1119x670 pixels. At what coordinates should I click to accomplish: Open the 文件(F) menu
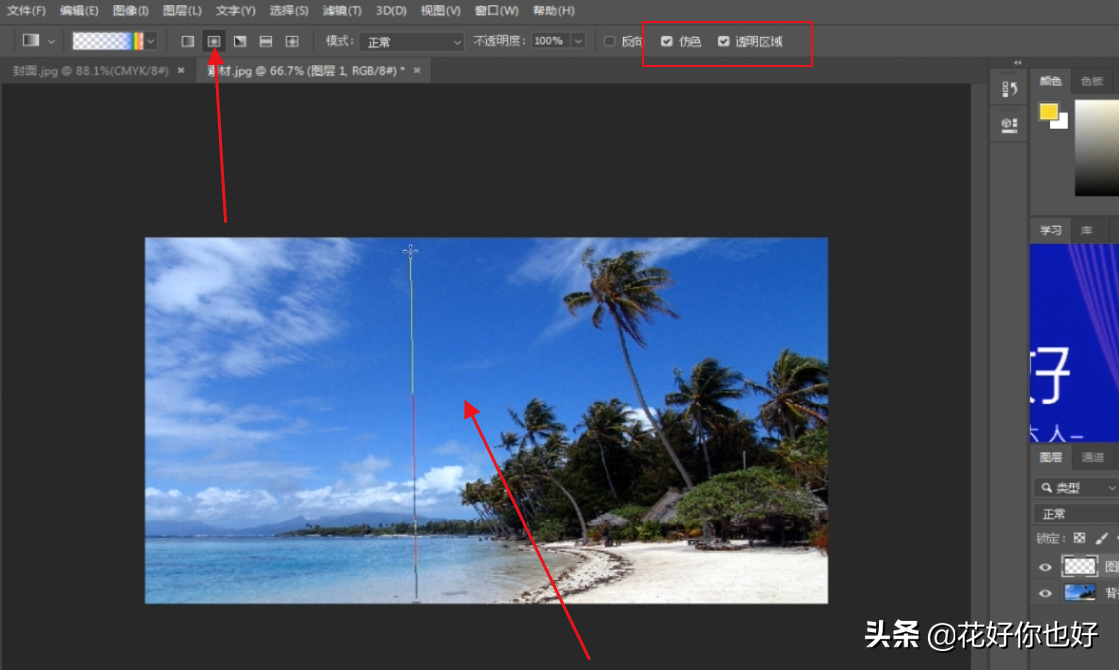point(26,11)
